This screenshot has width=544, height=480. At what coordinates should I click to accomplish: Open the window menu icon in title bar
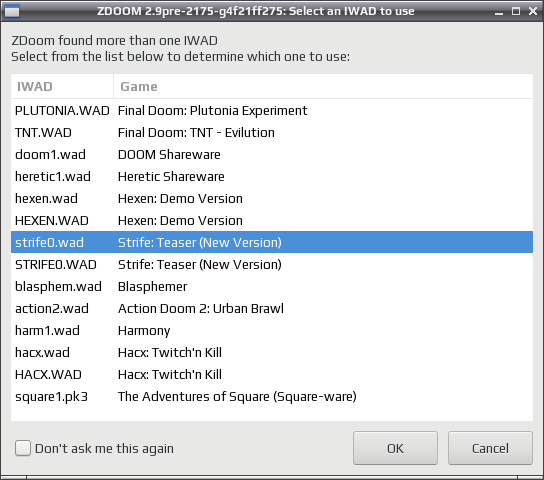(11, 11)
